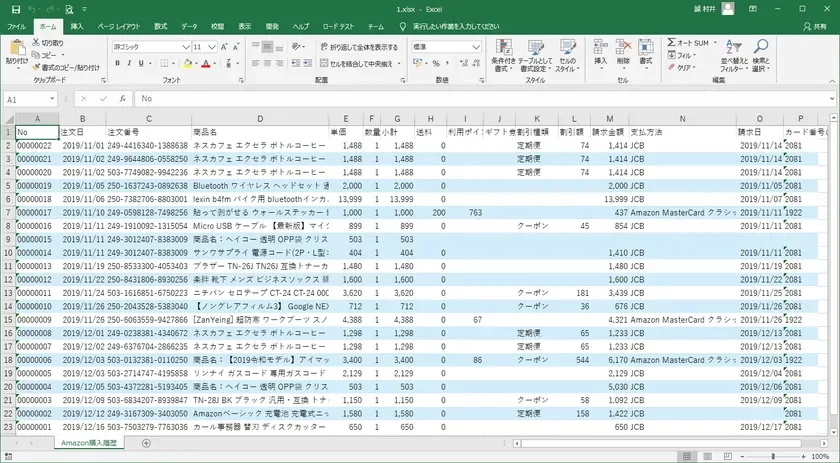The width and height of the screenshot is (840, 463).
Task: Toggle Wrap Text (折り返して全体を表示する)
Action: tap(359, 47)
